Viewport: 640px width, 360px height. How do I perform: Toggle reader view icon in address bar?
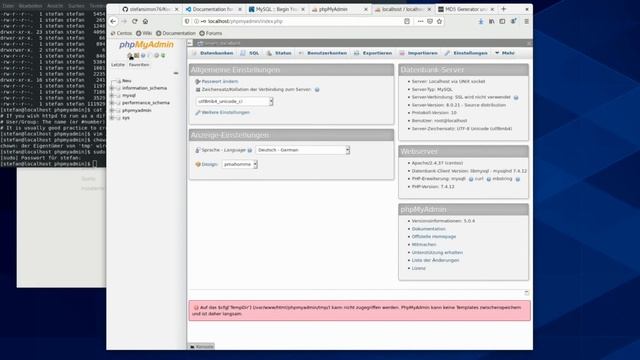point(407,21)
